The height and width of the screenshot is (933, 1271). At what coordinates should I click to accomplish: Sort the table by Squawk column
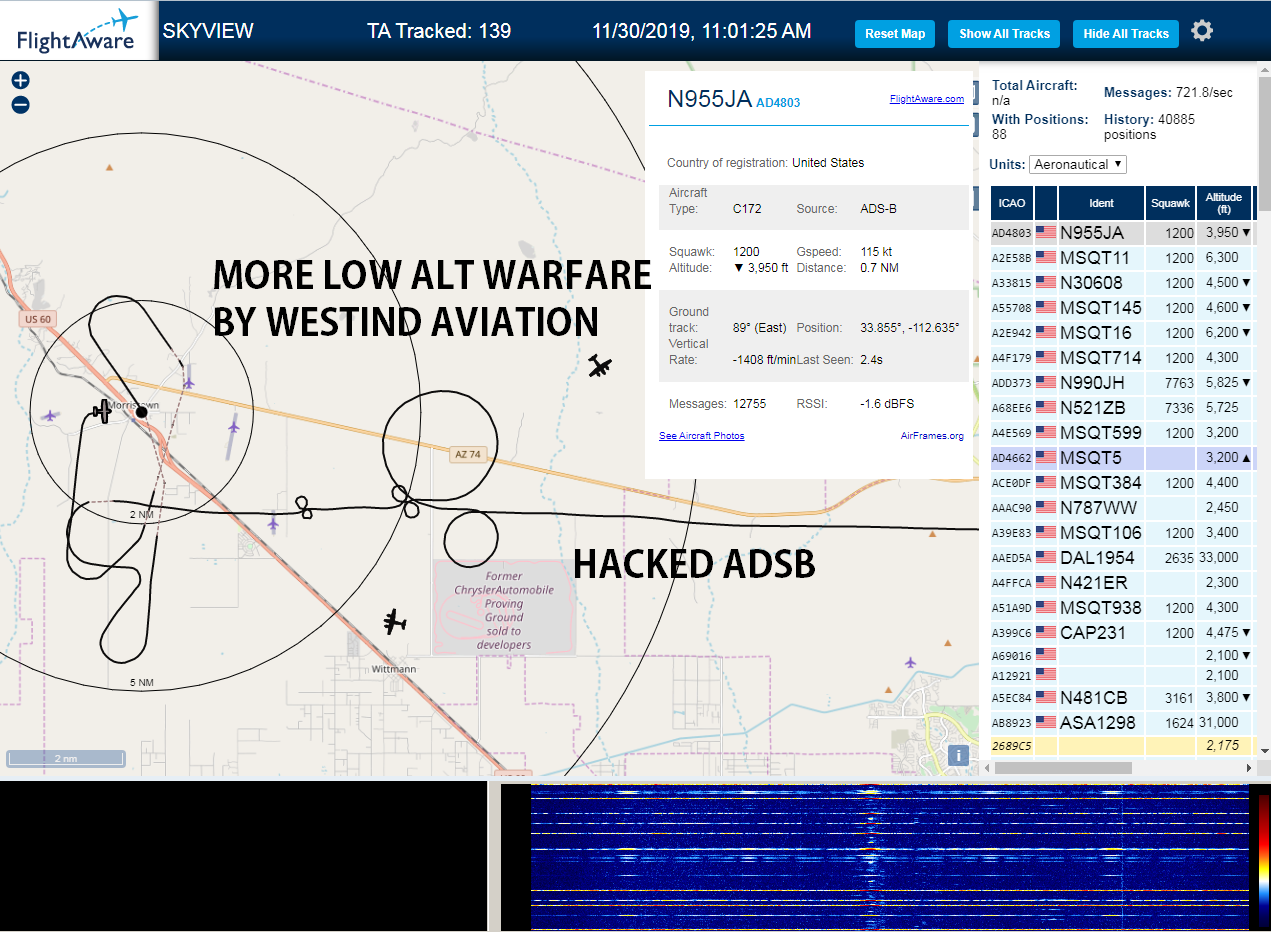(x=1171, y=203)
